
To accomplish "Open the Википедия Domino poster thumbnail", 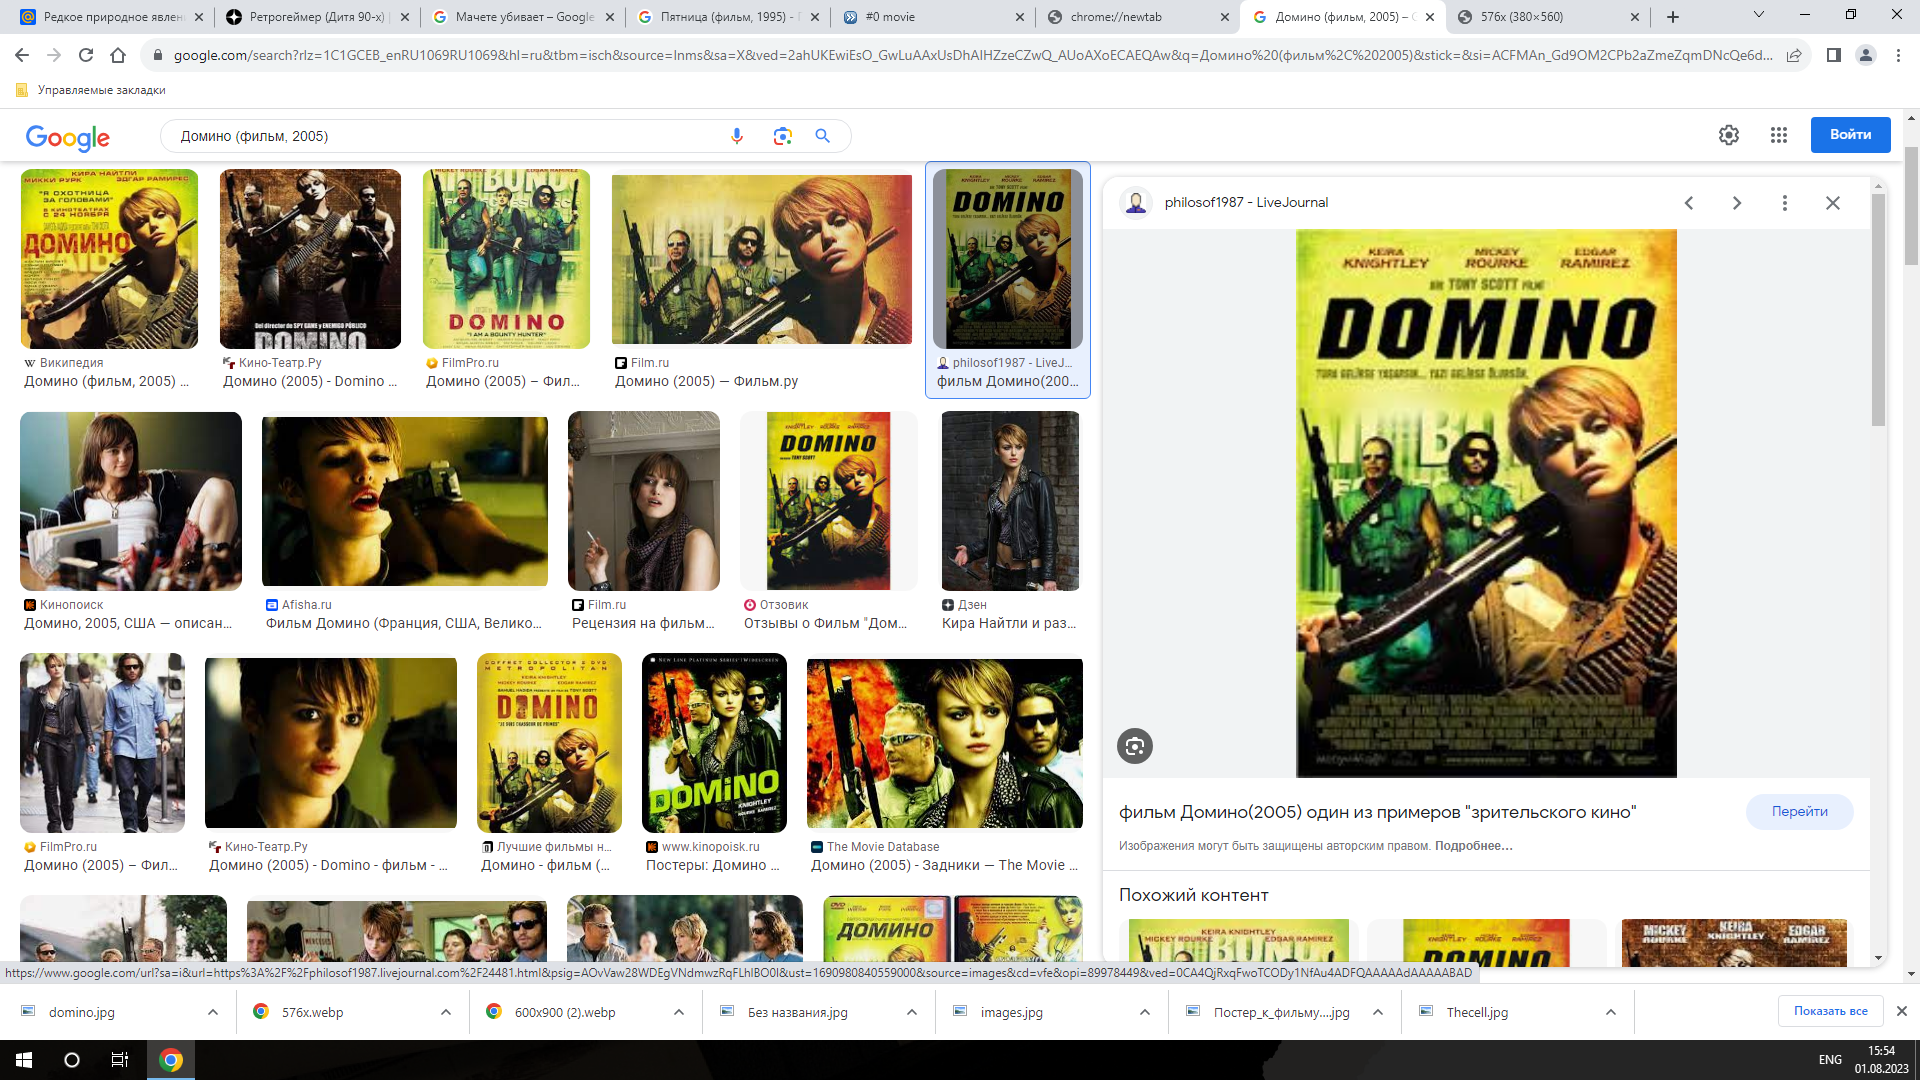I will (109, 259).
